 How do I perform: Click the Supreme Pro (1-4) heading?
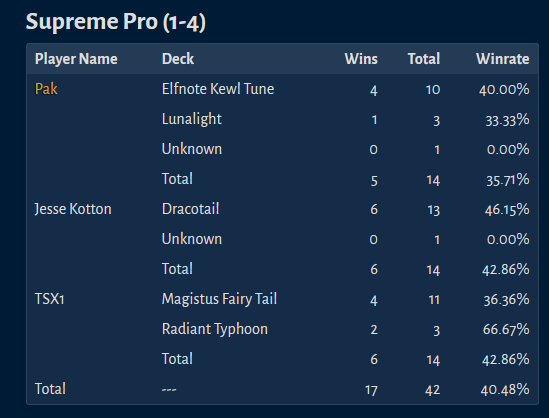(x=116, y=22)
